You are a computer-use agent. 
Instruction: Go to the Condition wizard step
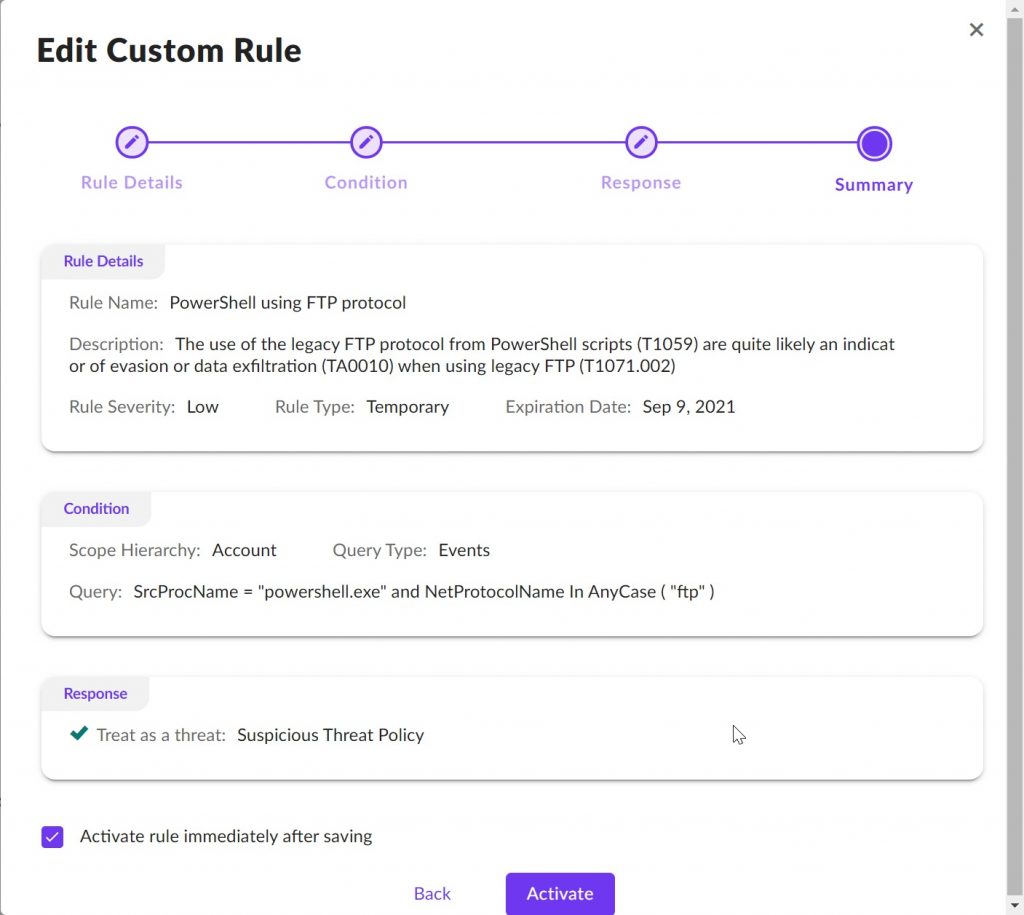(366, 182)
